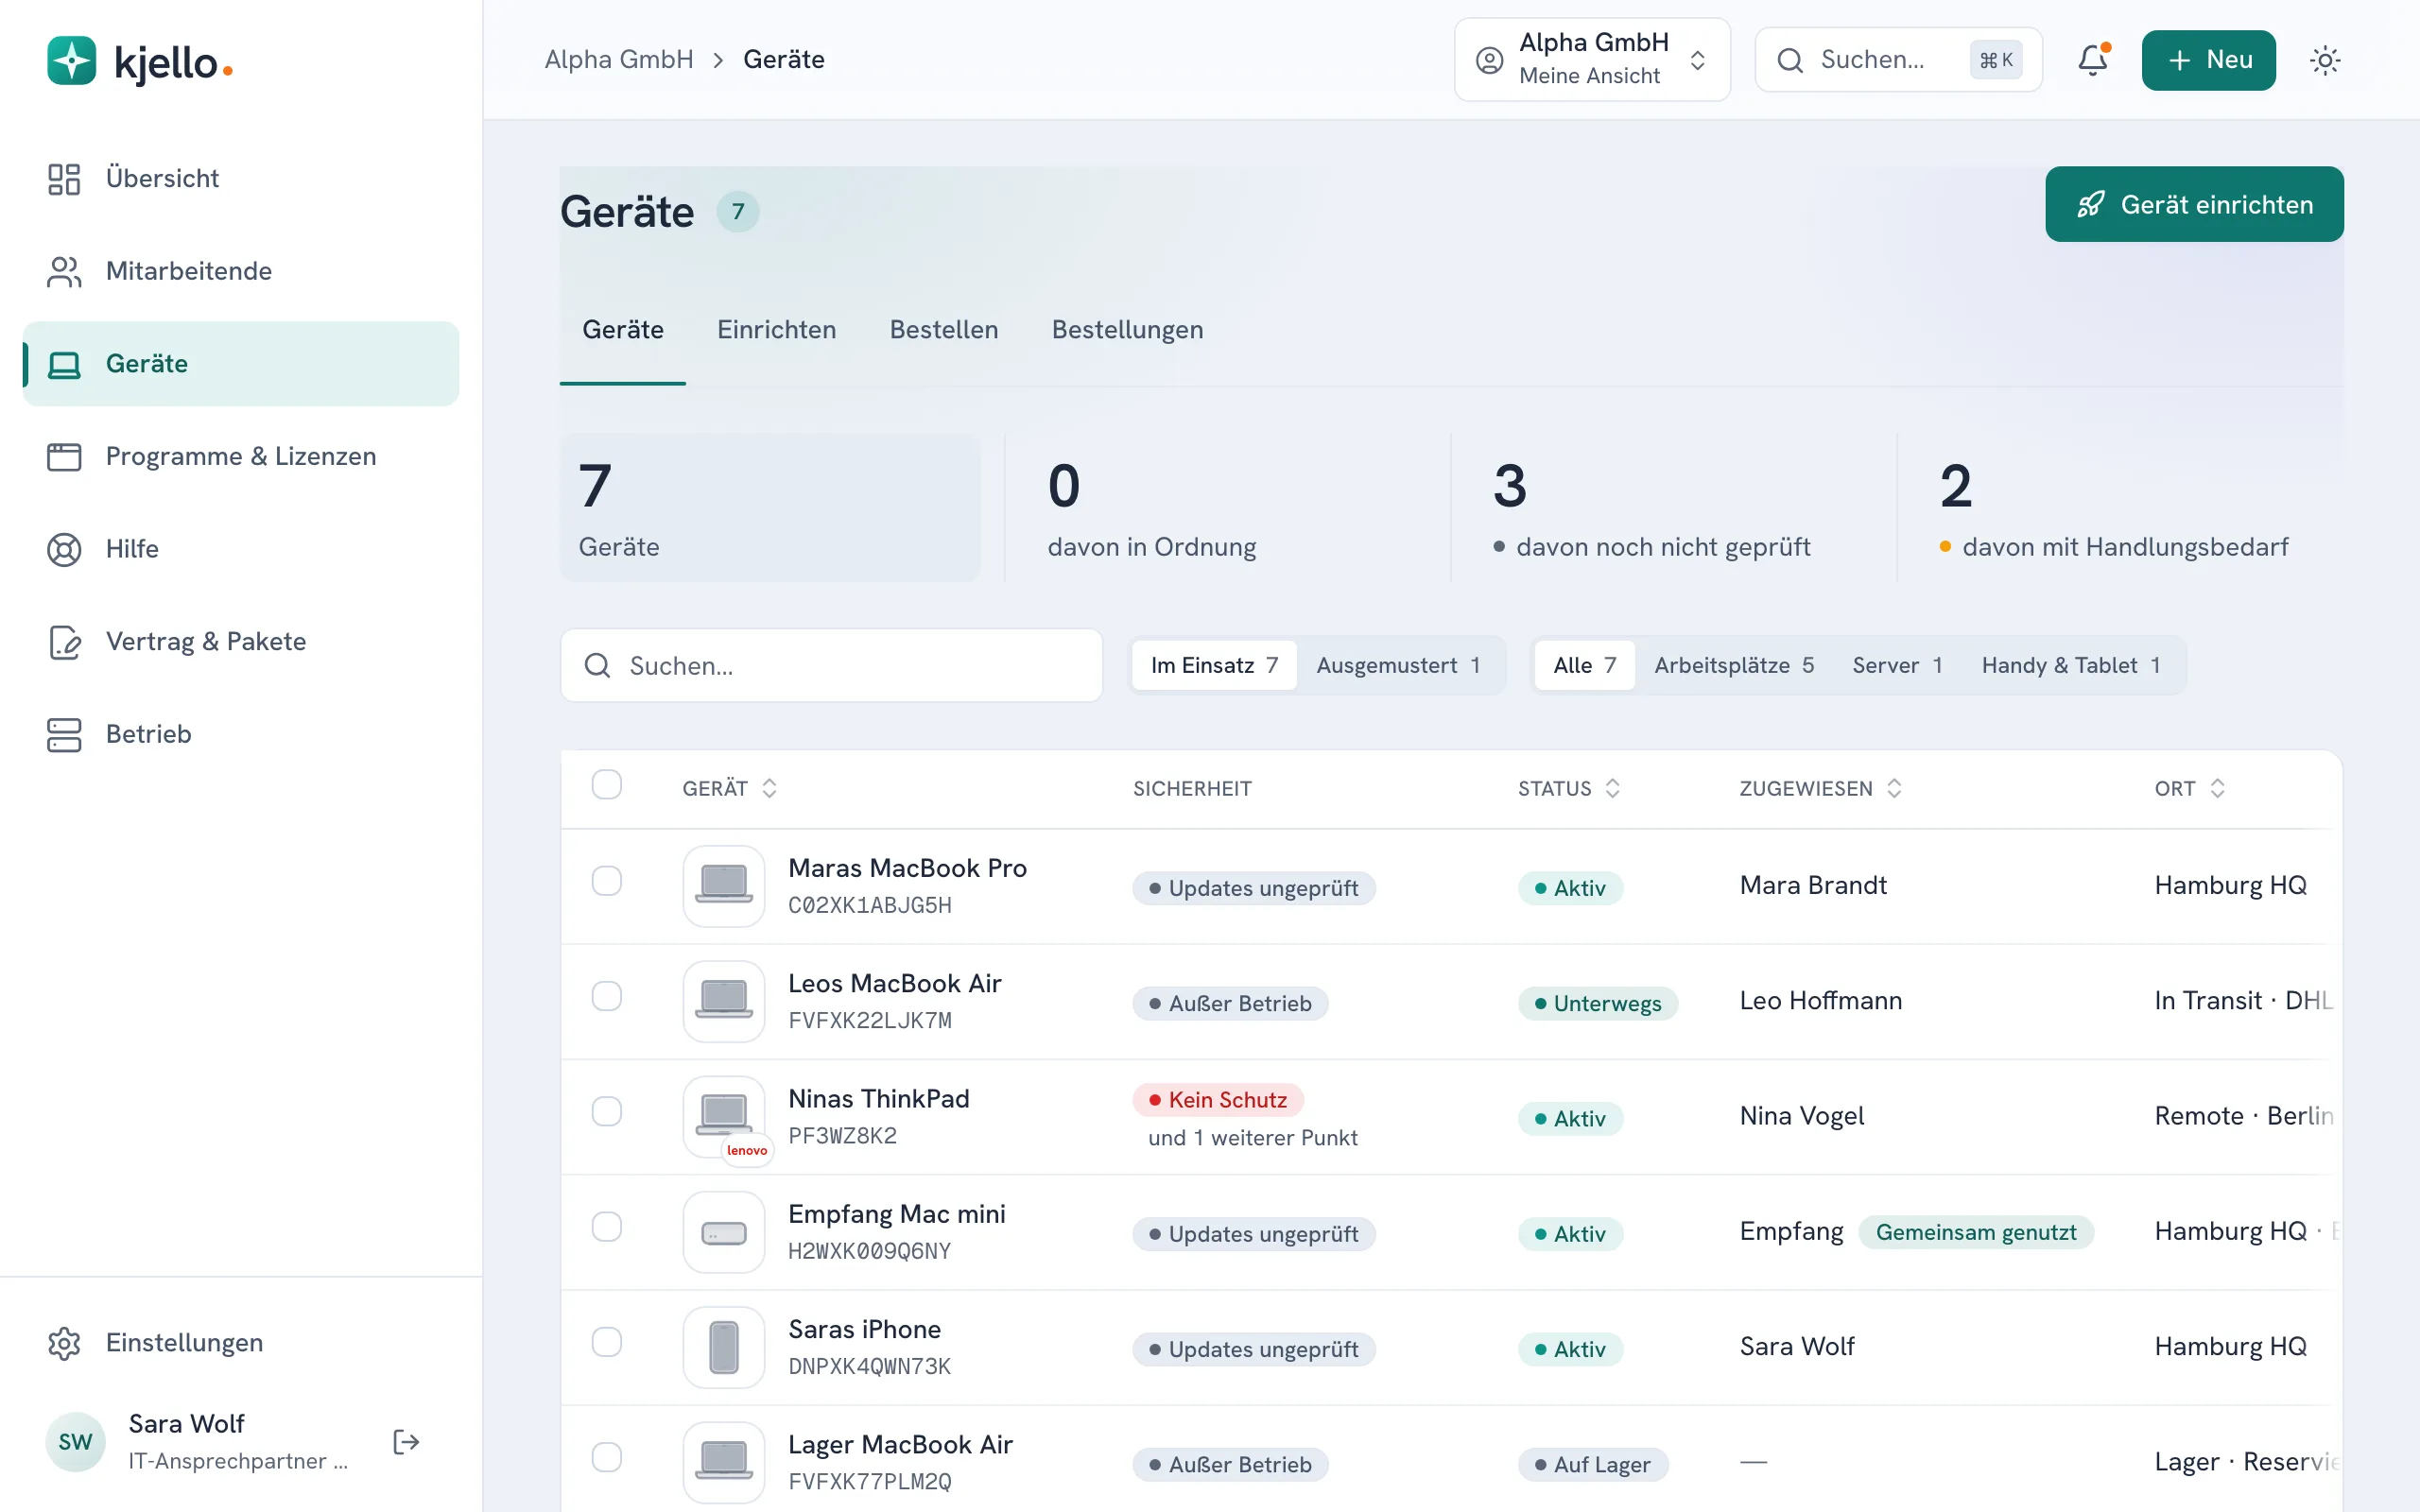
Task: Click the Saras iPhone device icon
Action: pos(724,1346)
